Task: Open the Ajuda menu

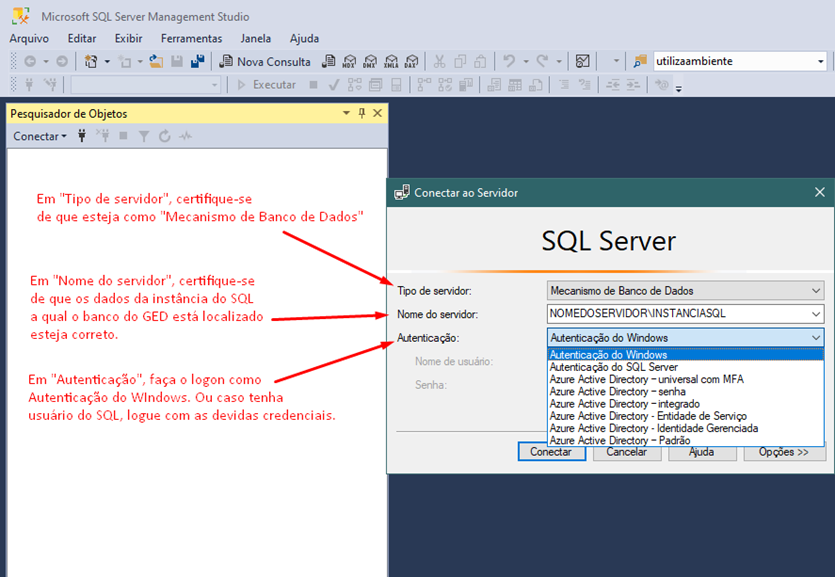Action: [304, 38]
